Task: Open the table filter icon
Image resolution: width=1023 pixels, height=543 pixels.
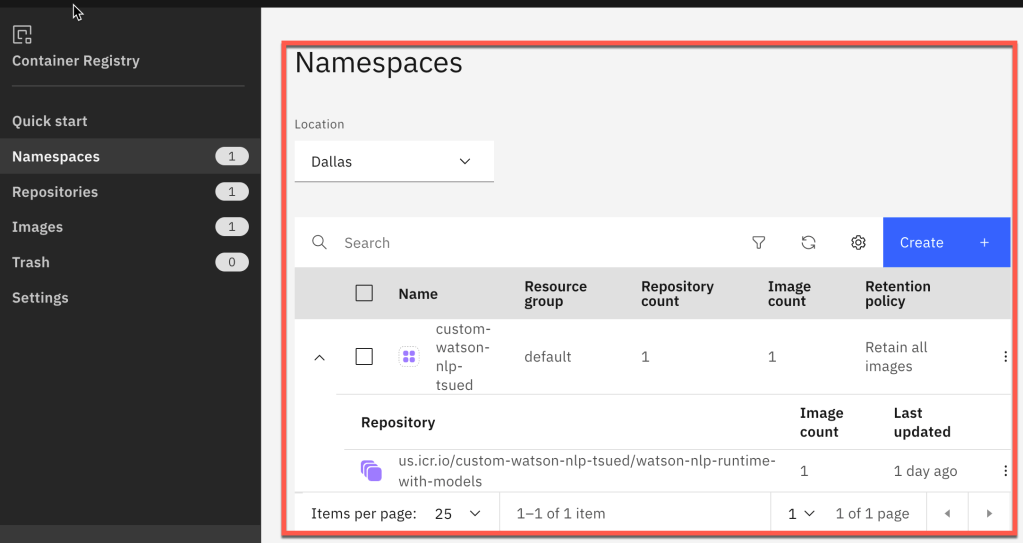Action: [x=758, y=242]
